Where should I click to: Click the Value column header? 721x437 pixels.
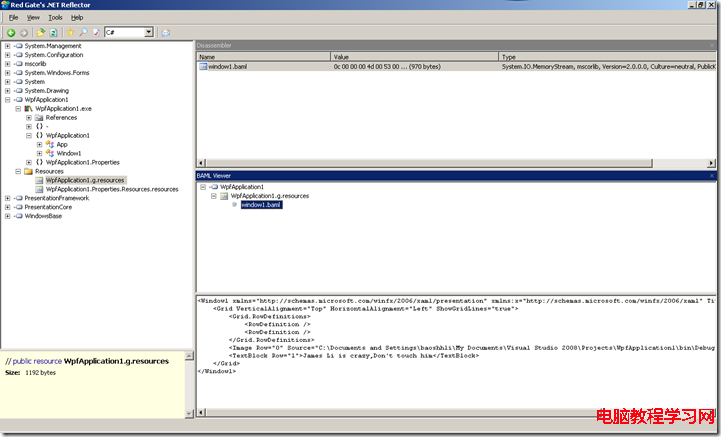(x=414, y=57)
